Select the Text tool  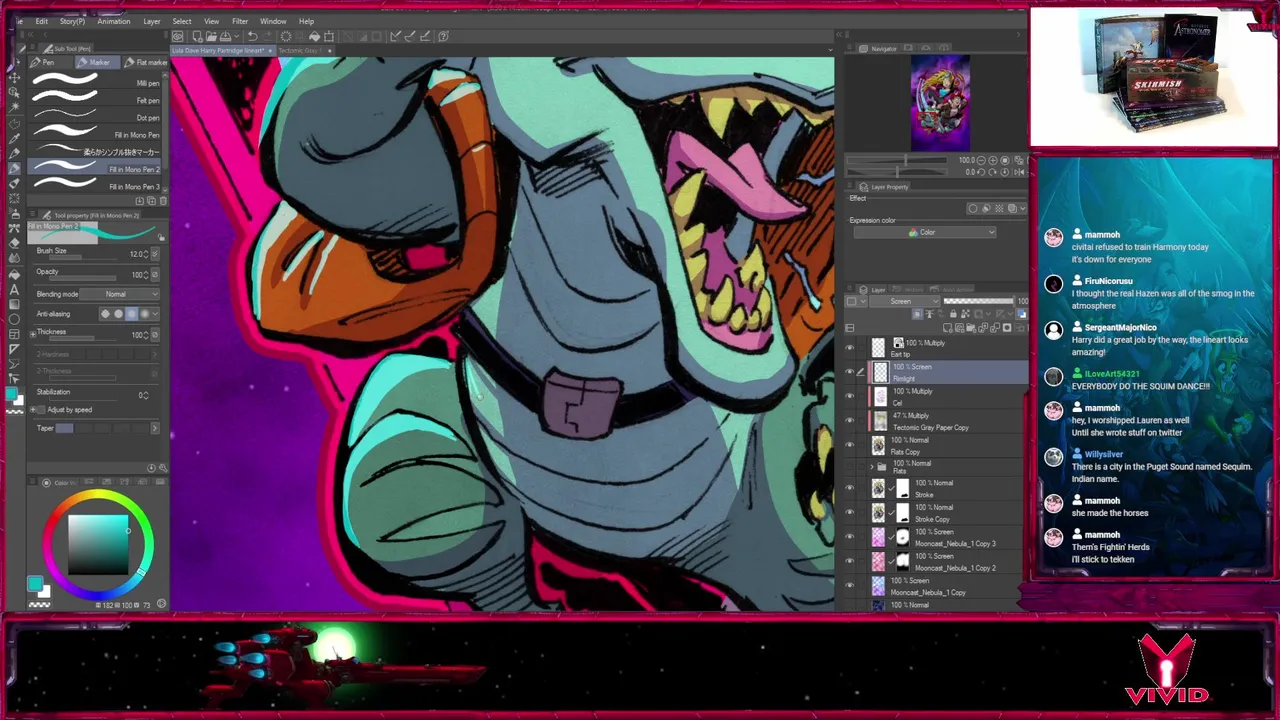click(x=14, y=289)
